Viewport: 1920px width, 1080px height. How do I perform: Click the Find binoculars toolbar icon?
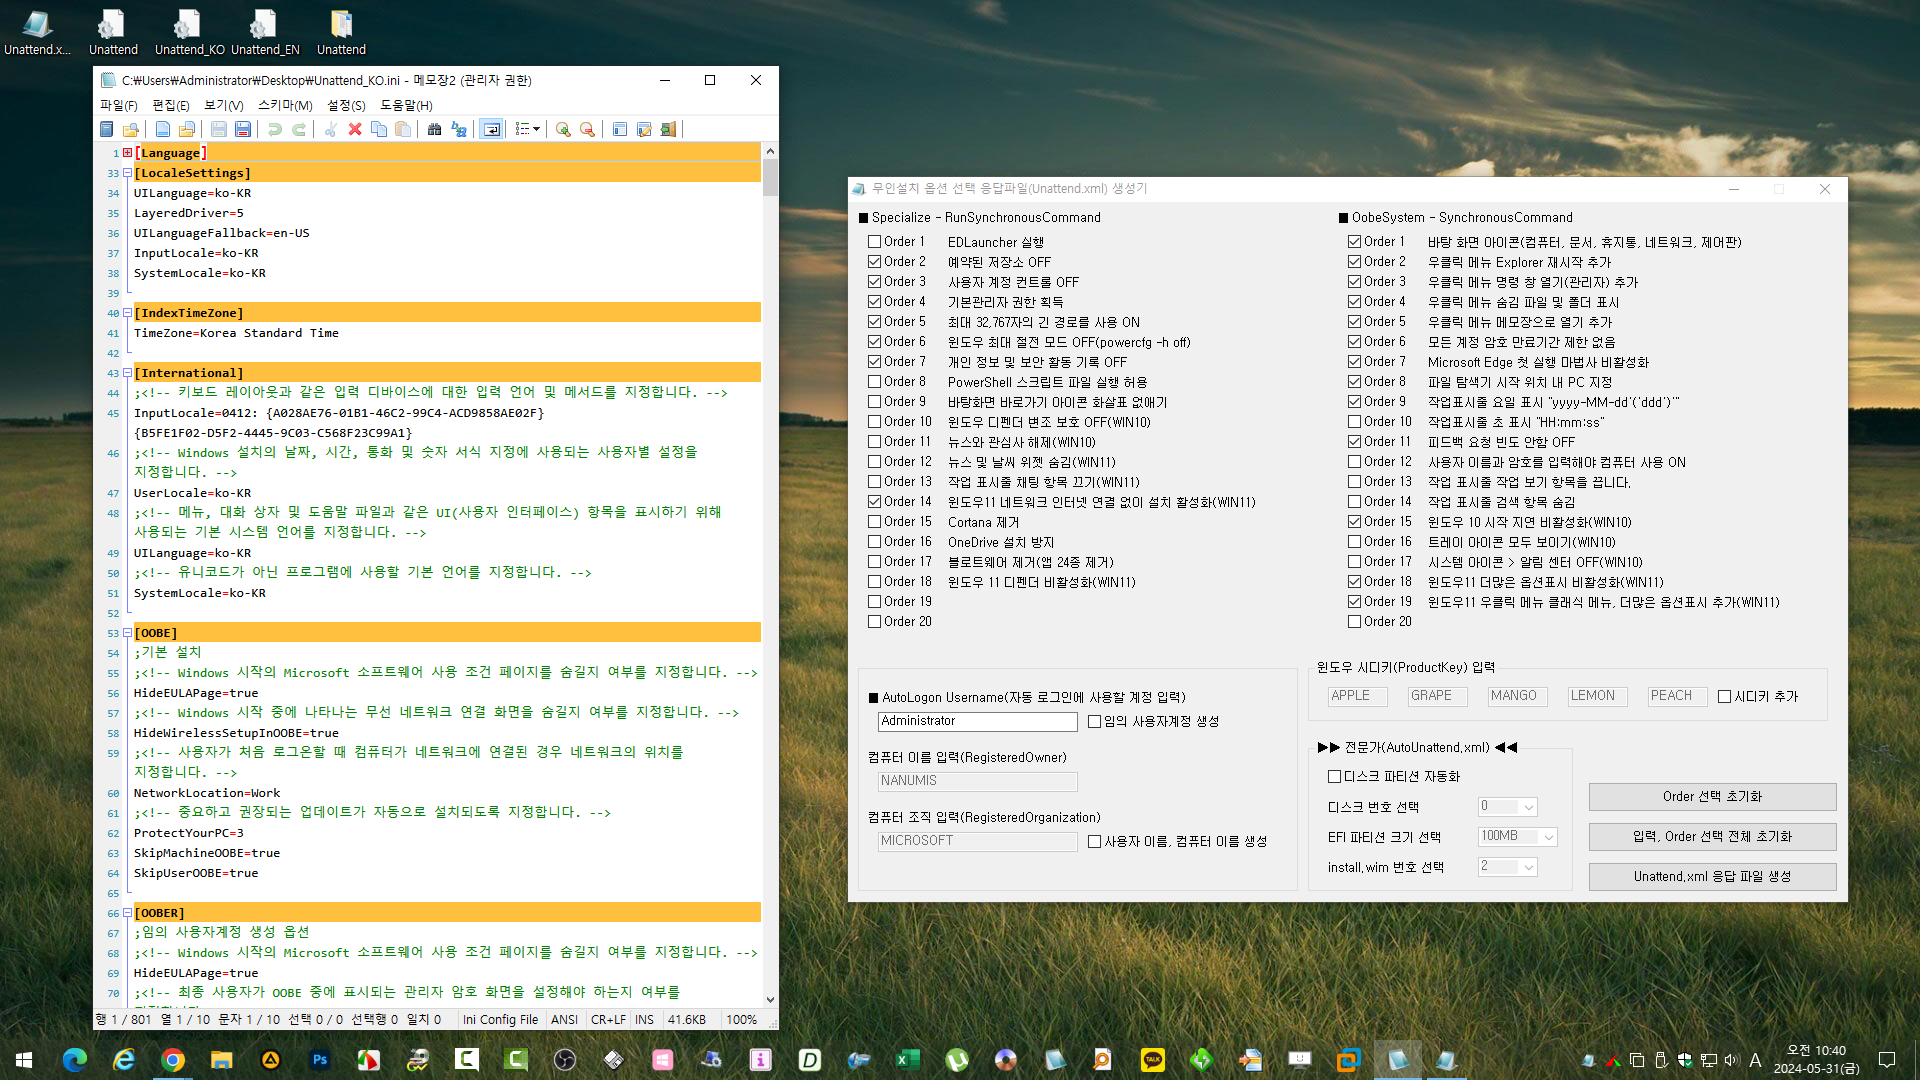tap(434, 129)
